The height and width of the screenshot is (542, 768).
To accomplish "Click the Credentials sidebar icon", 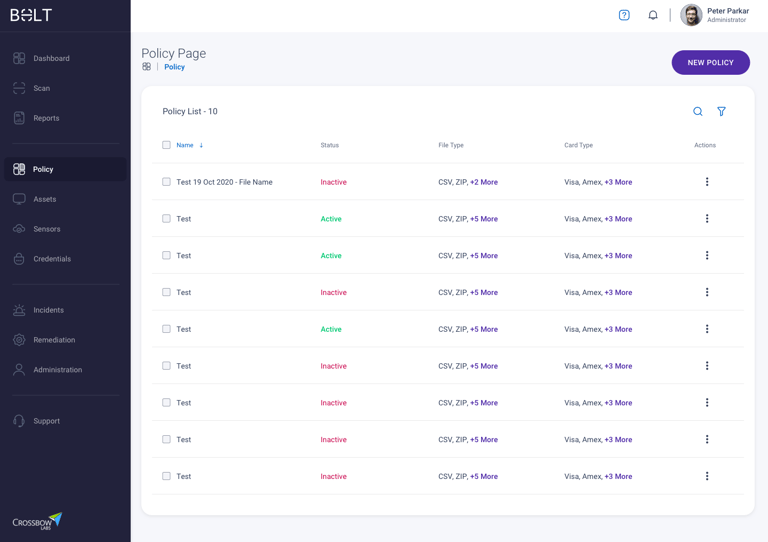I will click(x=19, y=259).
